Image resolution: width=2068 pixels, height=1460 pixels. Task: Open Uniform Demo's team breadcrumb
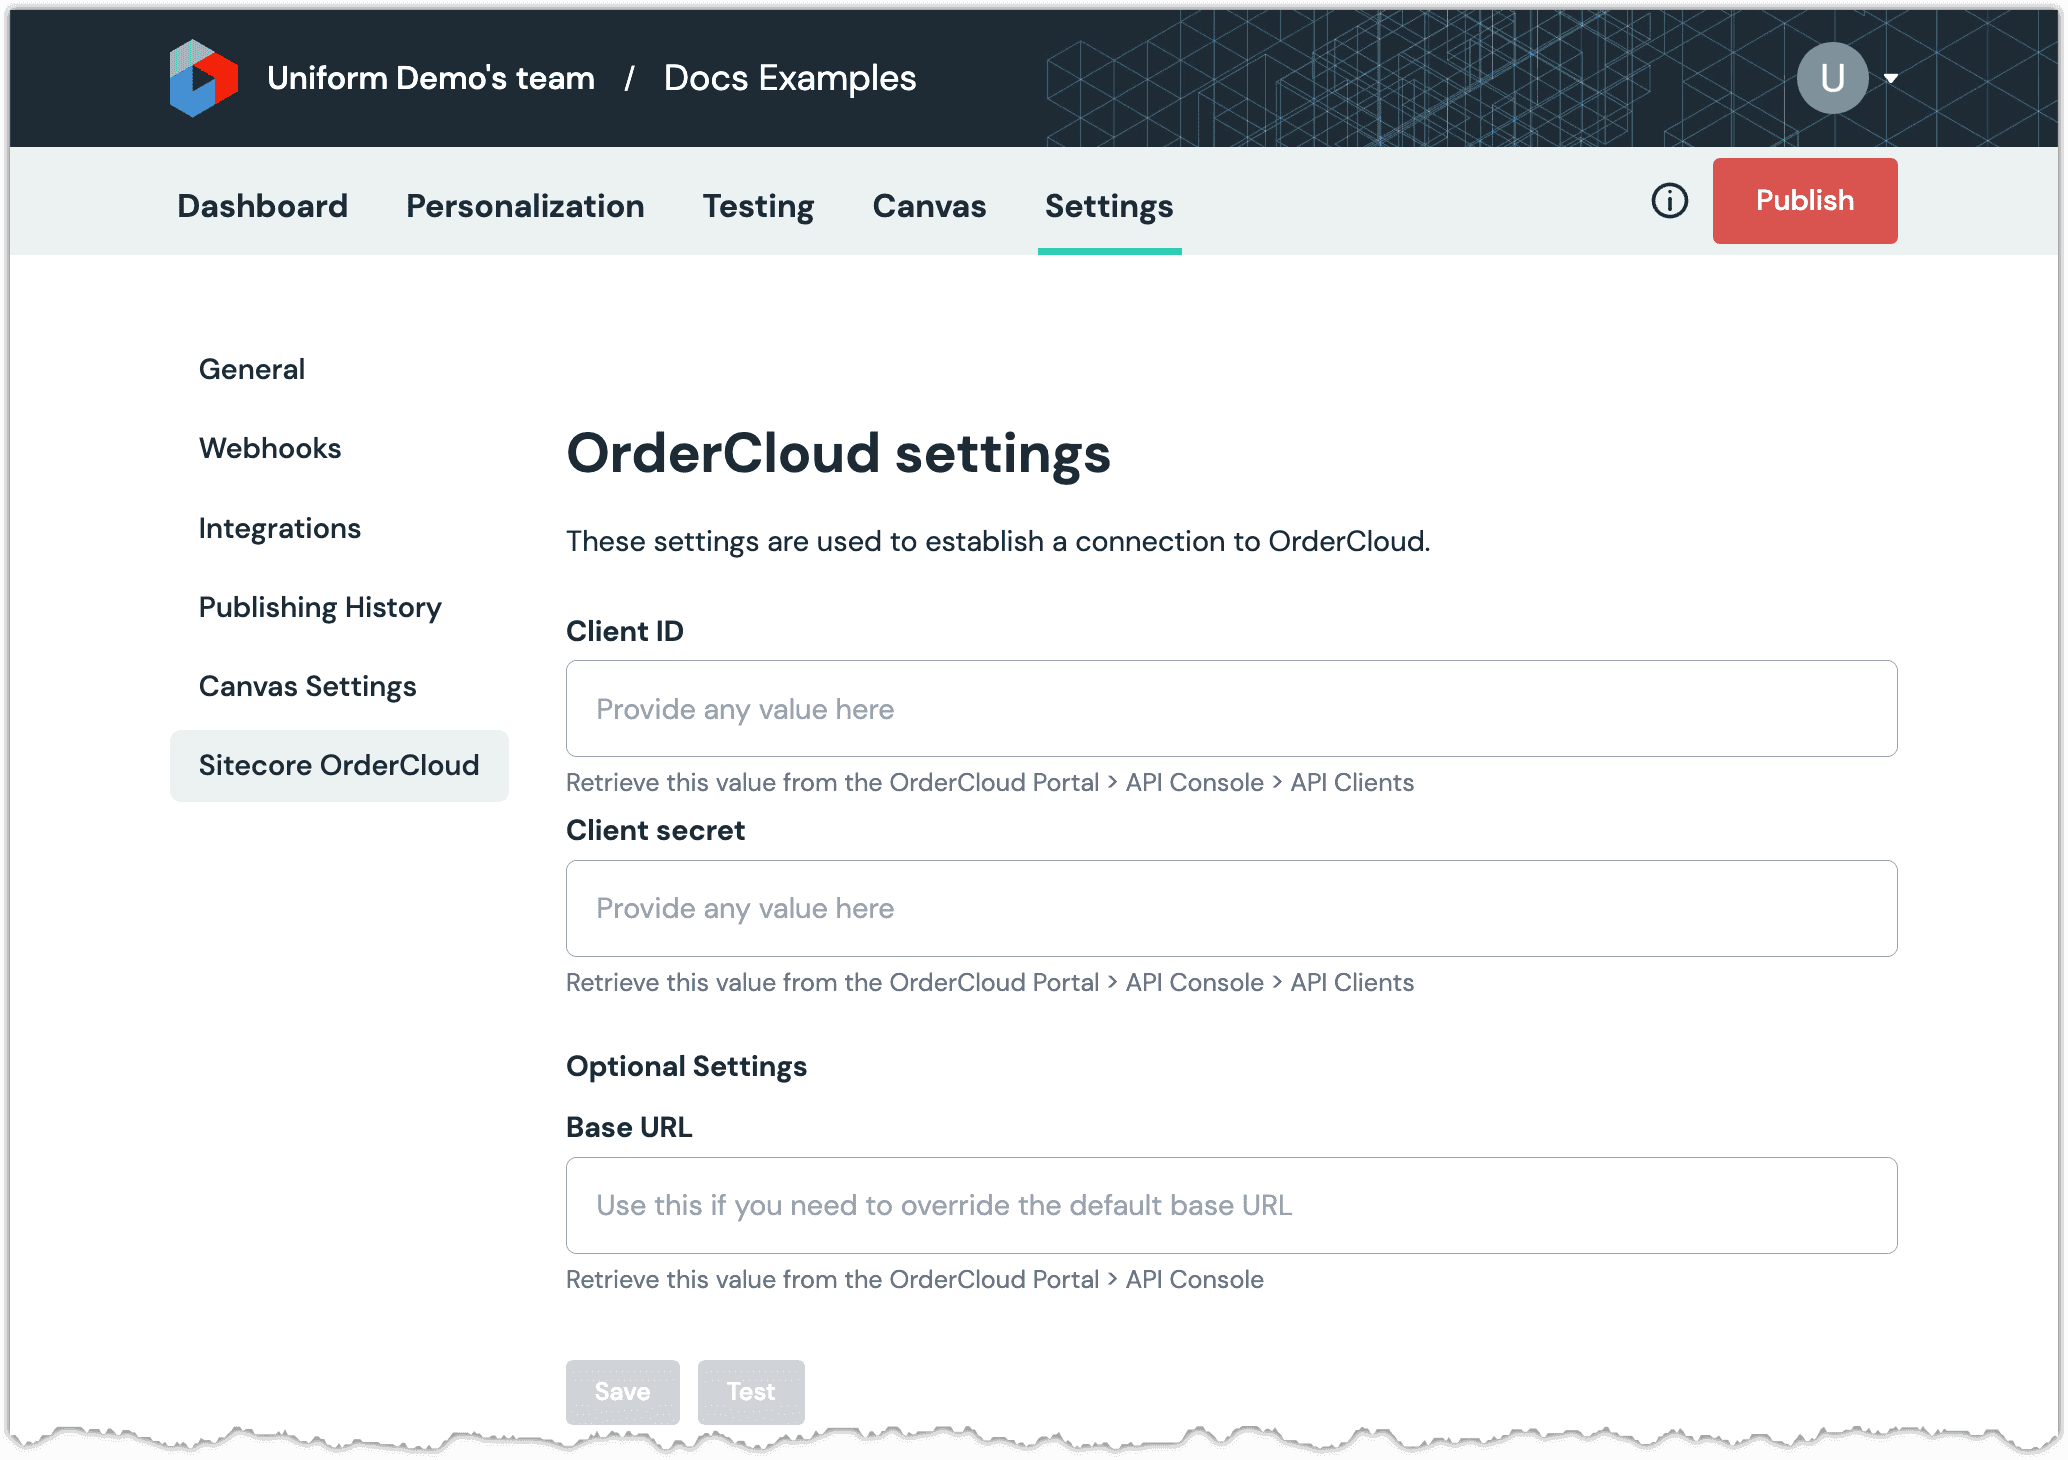431,78
